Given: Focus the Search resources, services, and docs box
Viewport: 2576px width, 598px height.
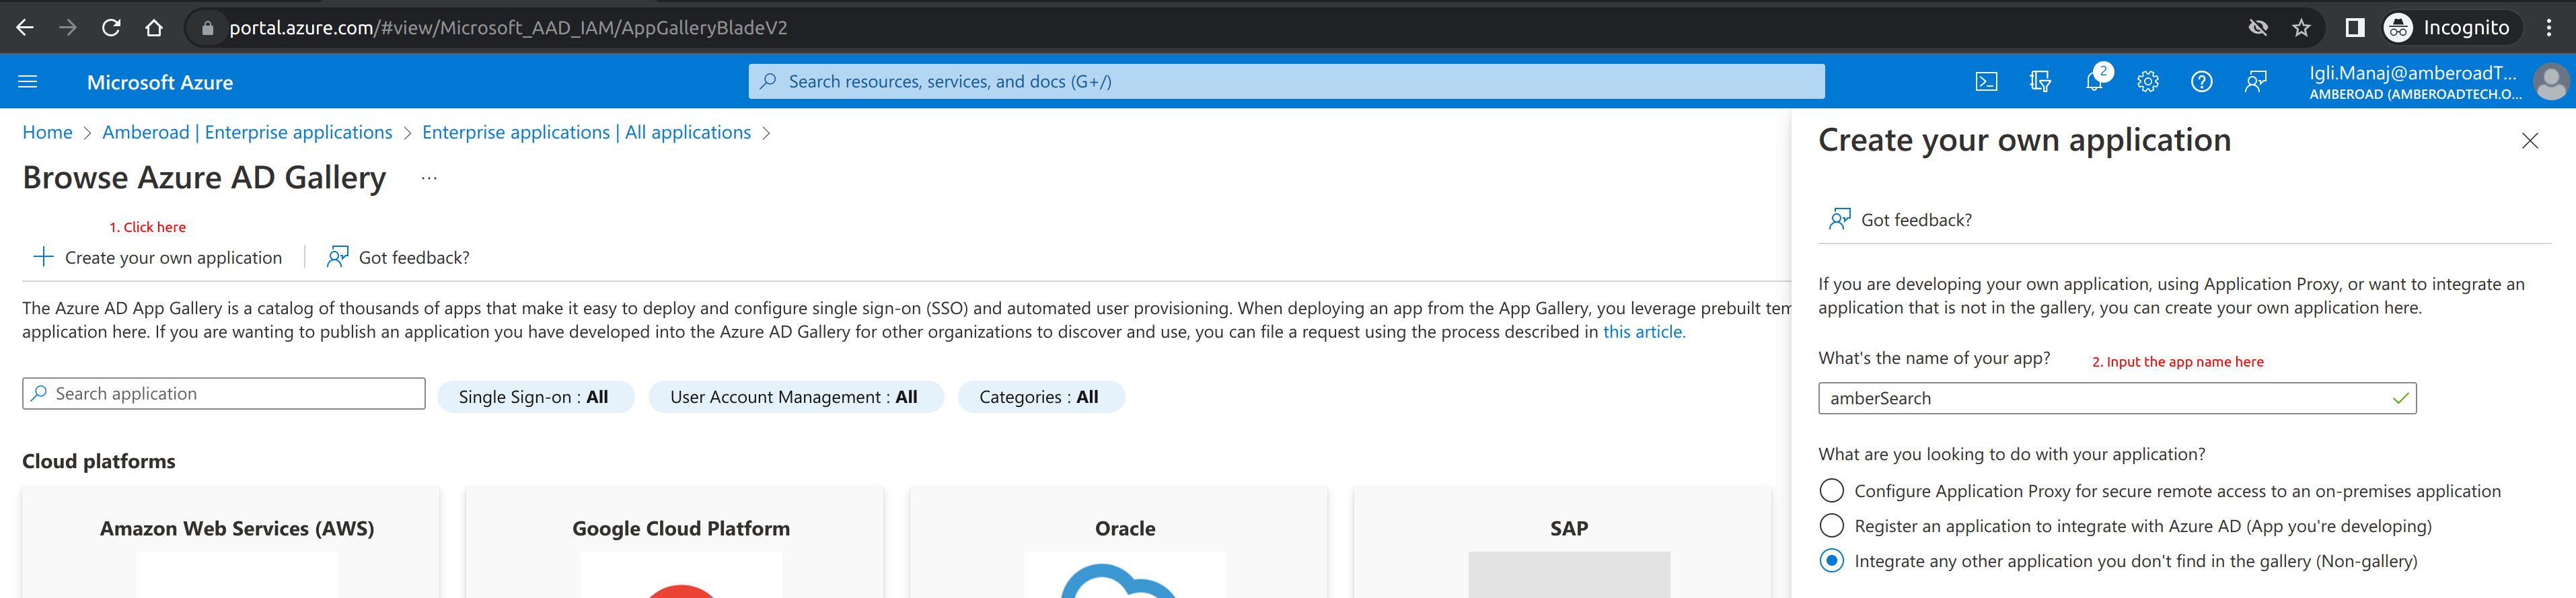Looking at the screenshot, I should pyautogui.click(x=1286, y=82).
